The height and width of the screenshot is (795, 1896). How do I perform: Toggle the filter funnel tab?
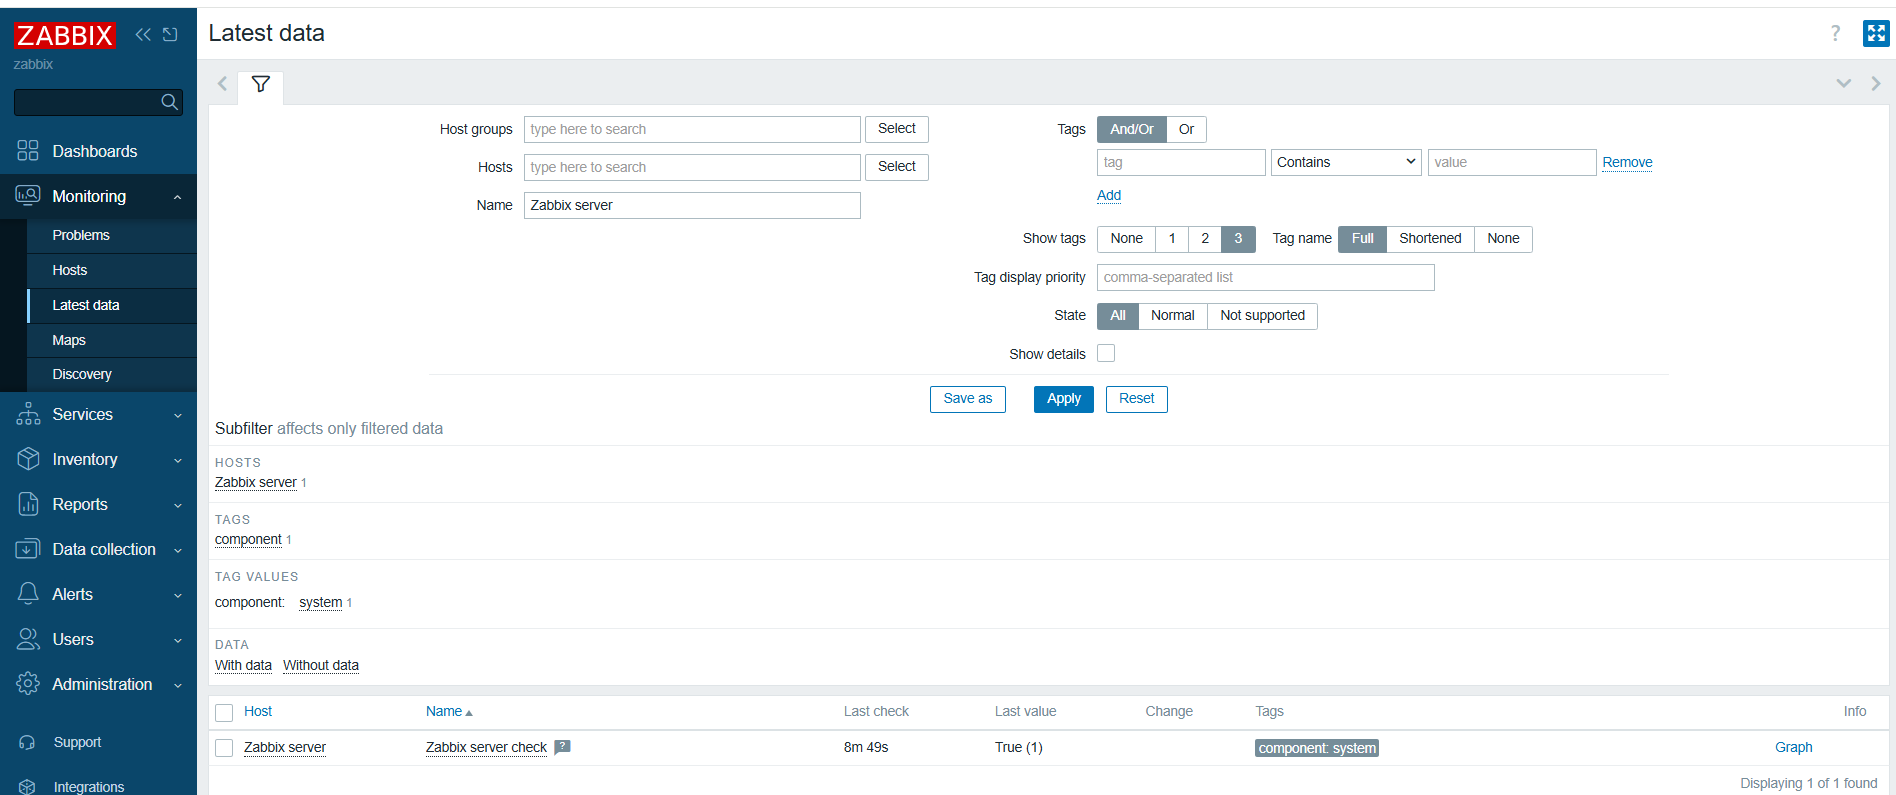261,85
